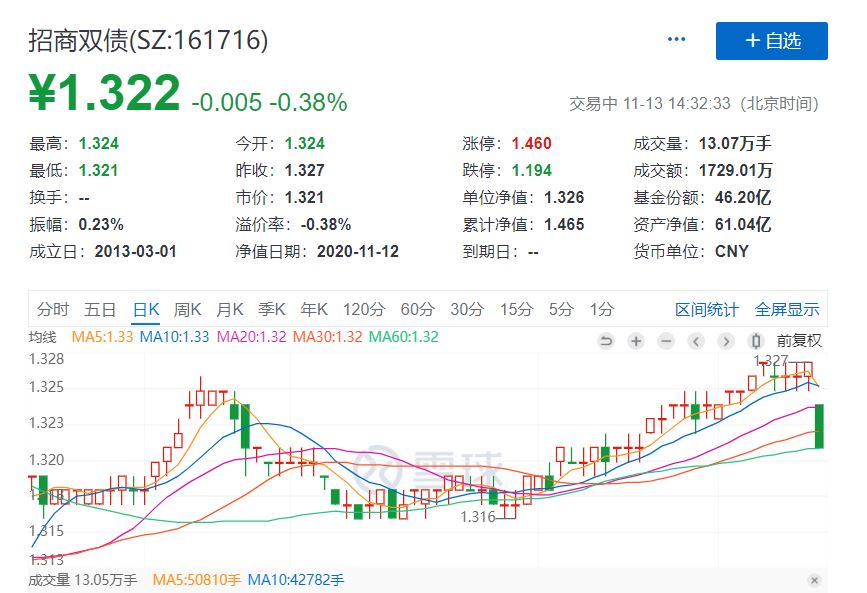
Task: Zoom in chart with plus icon
Action: tap(636, 341)
